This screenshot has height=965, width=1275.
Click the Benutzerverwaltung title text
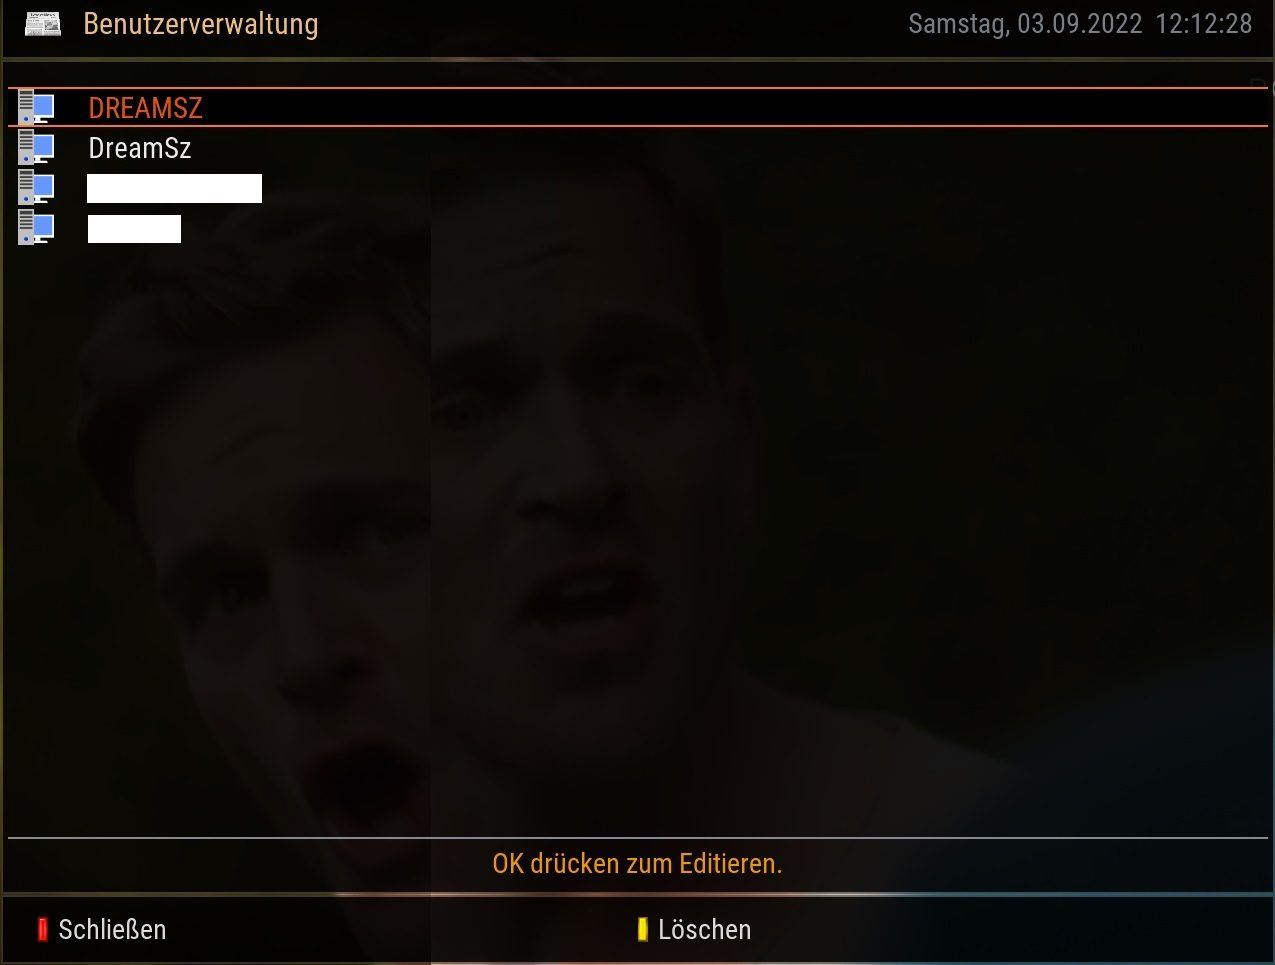(x=201, y=24)
